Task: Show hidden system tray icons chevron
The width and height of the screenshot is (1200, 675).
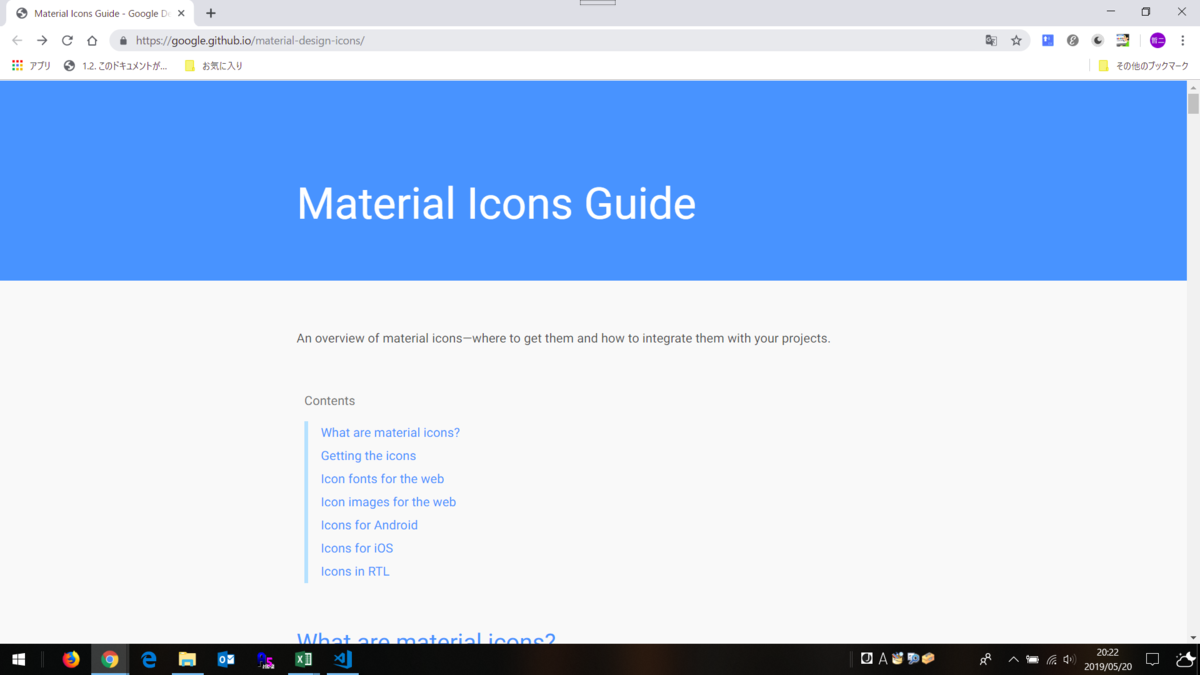Action: pos(1013,659)
